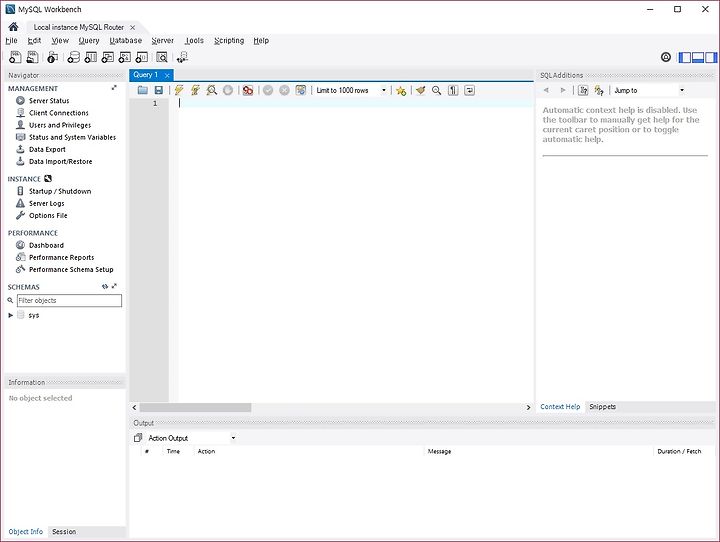
Task: Toggle word wrap icon in query toolbar
Action: 469,90
